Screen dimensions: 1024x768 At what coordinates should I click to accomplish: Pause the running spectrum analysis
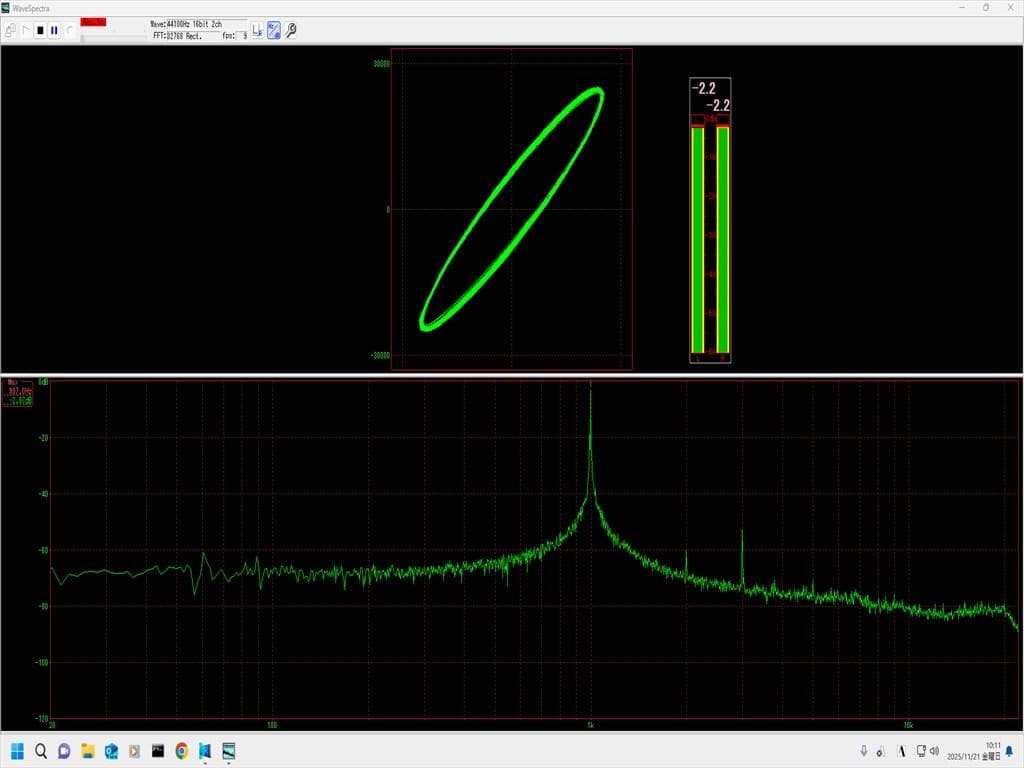click(54, 31)
